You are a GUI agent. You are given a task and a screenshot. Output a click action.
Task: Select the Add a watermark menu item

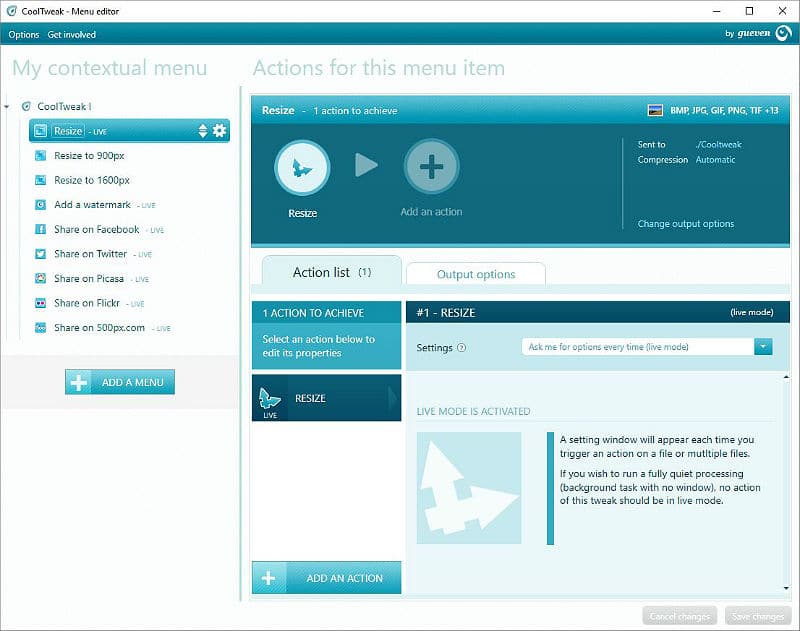[92, 205]
